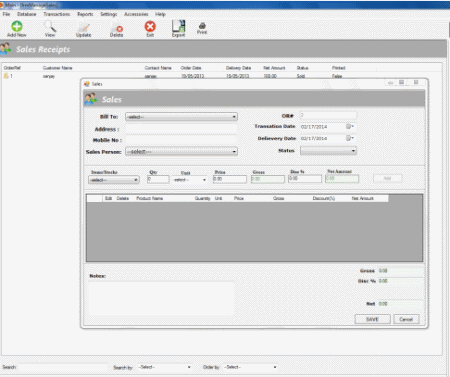The height and width of the screenshot is (377, 450).
Task: Click the SAVE button
Action: click(x=372, y=319)
